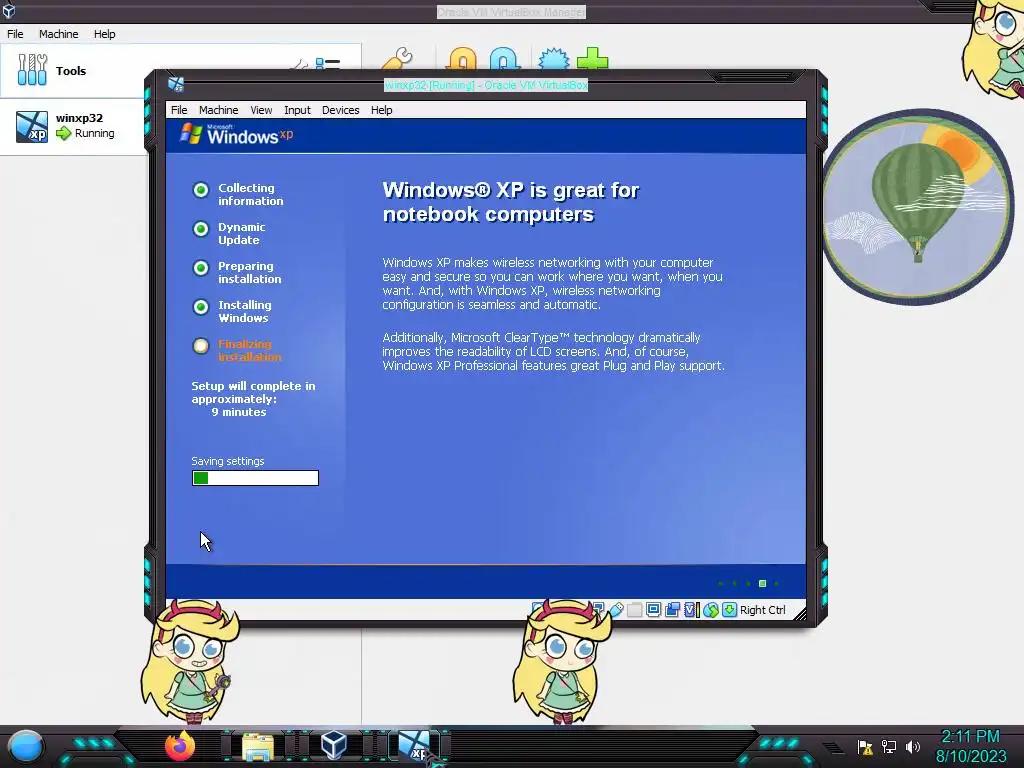Open the Input menu in the VM window

pos(297,110)
